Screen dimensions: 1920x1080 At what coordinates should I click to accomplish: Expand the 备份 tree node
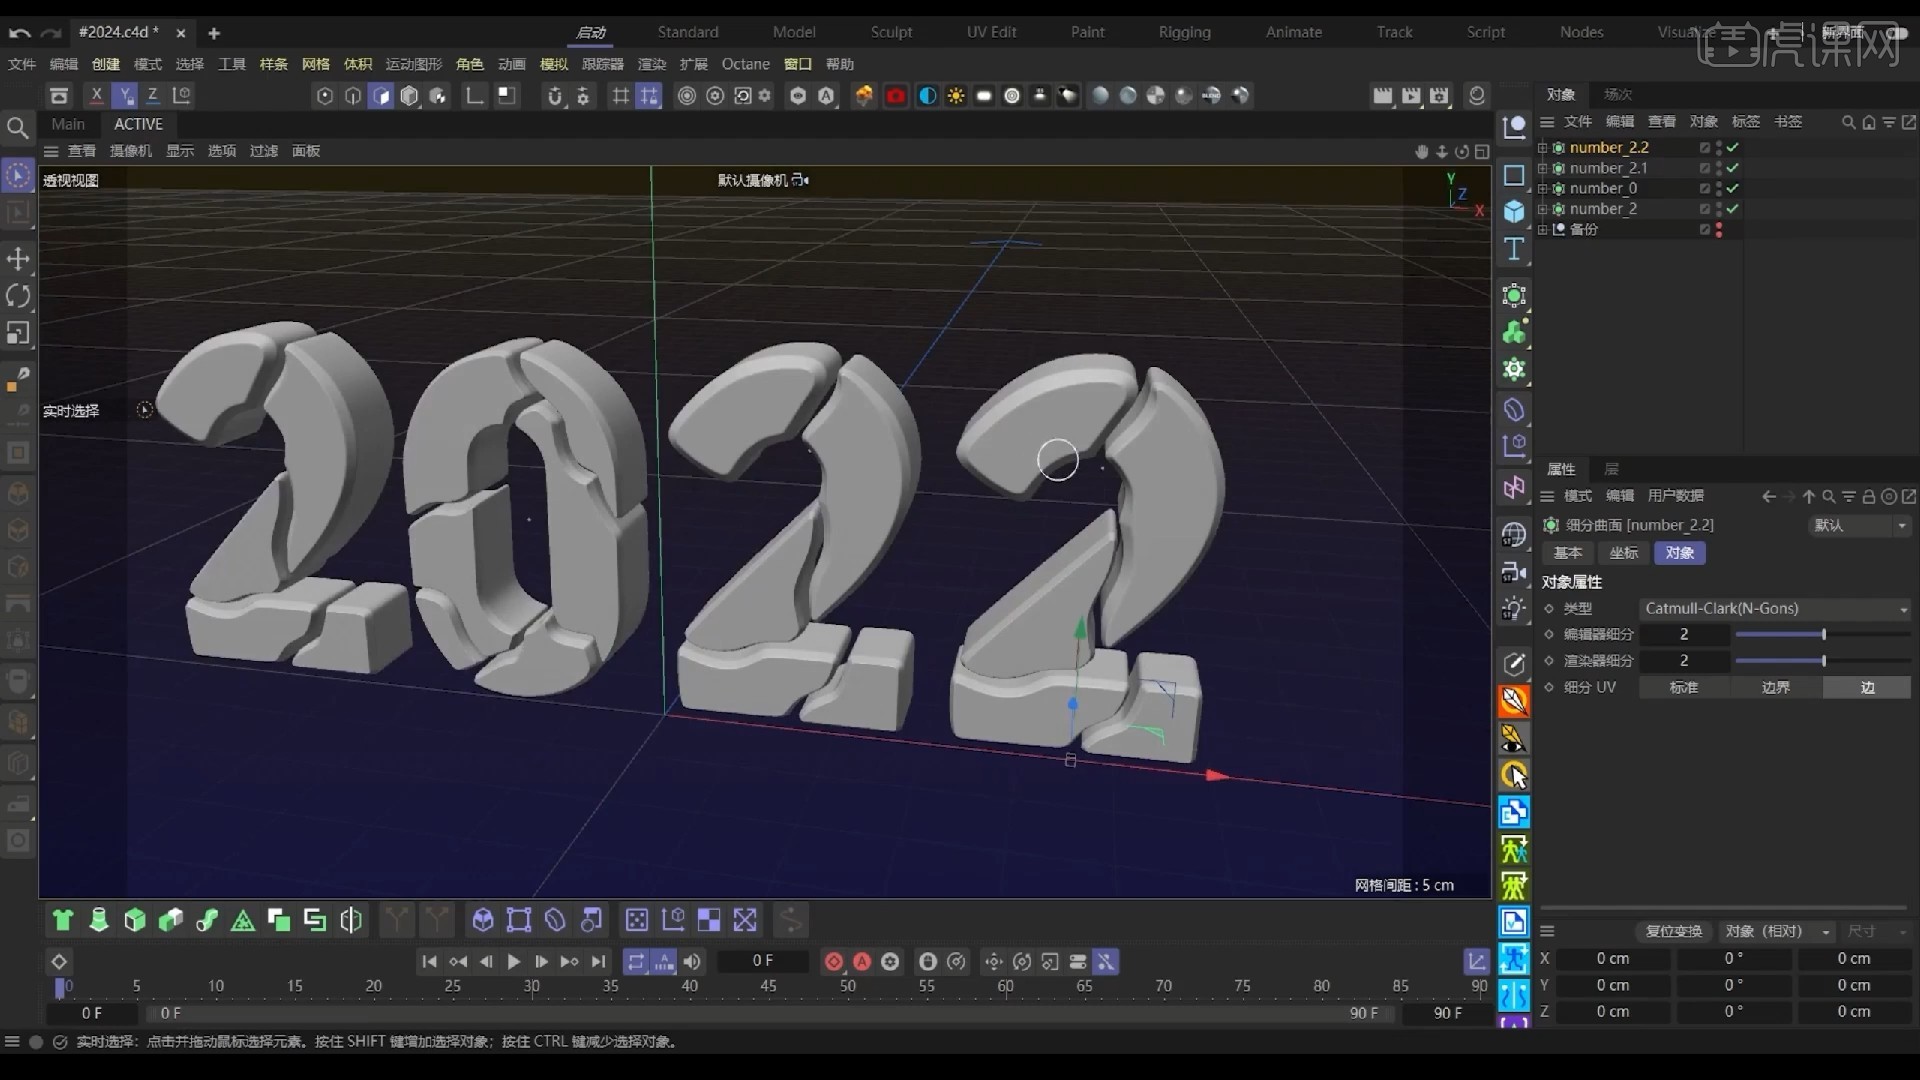pos(1542,229)
